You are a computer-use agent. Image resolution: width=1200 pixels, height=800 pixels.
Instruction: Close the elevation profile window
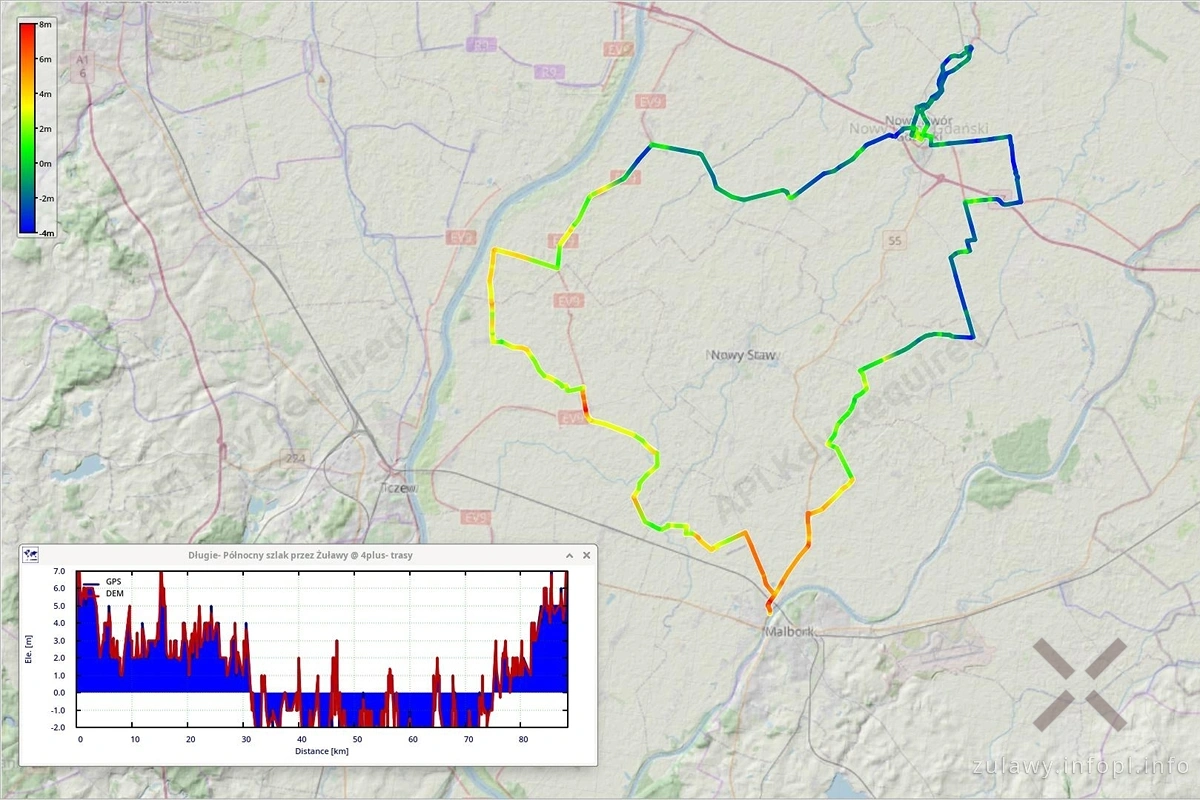point(587,555)
